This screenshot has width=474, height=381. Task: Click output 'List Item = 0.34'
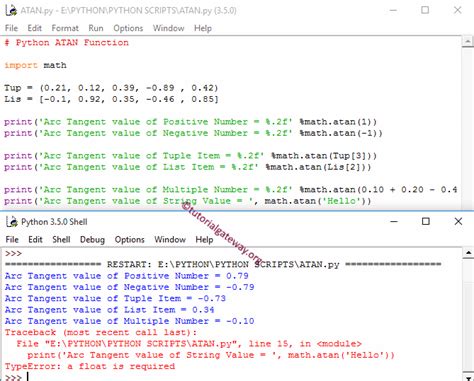110,310
